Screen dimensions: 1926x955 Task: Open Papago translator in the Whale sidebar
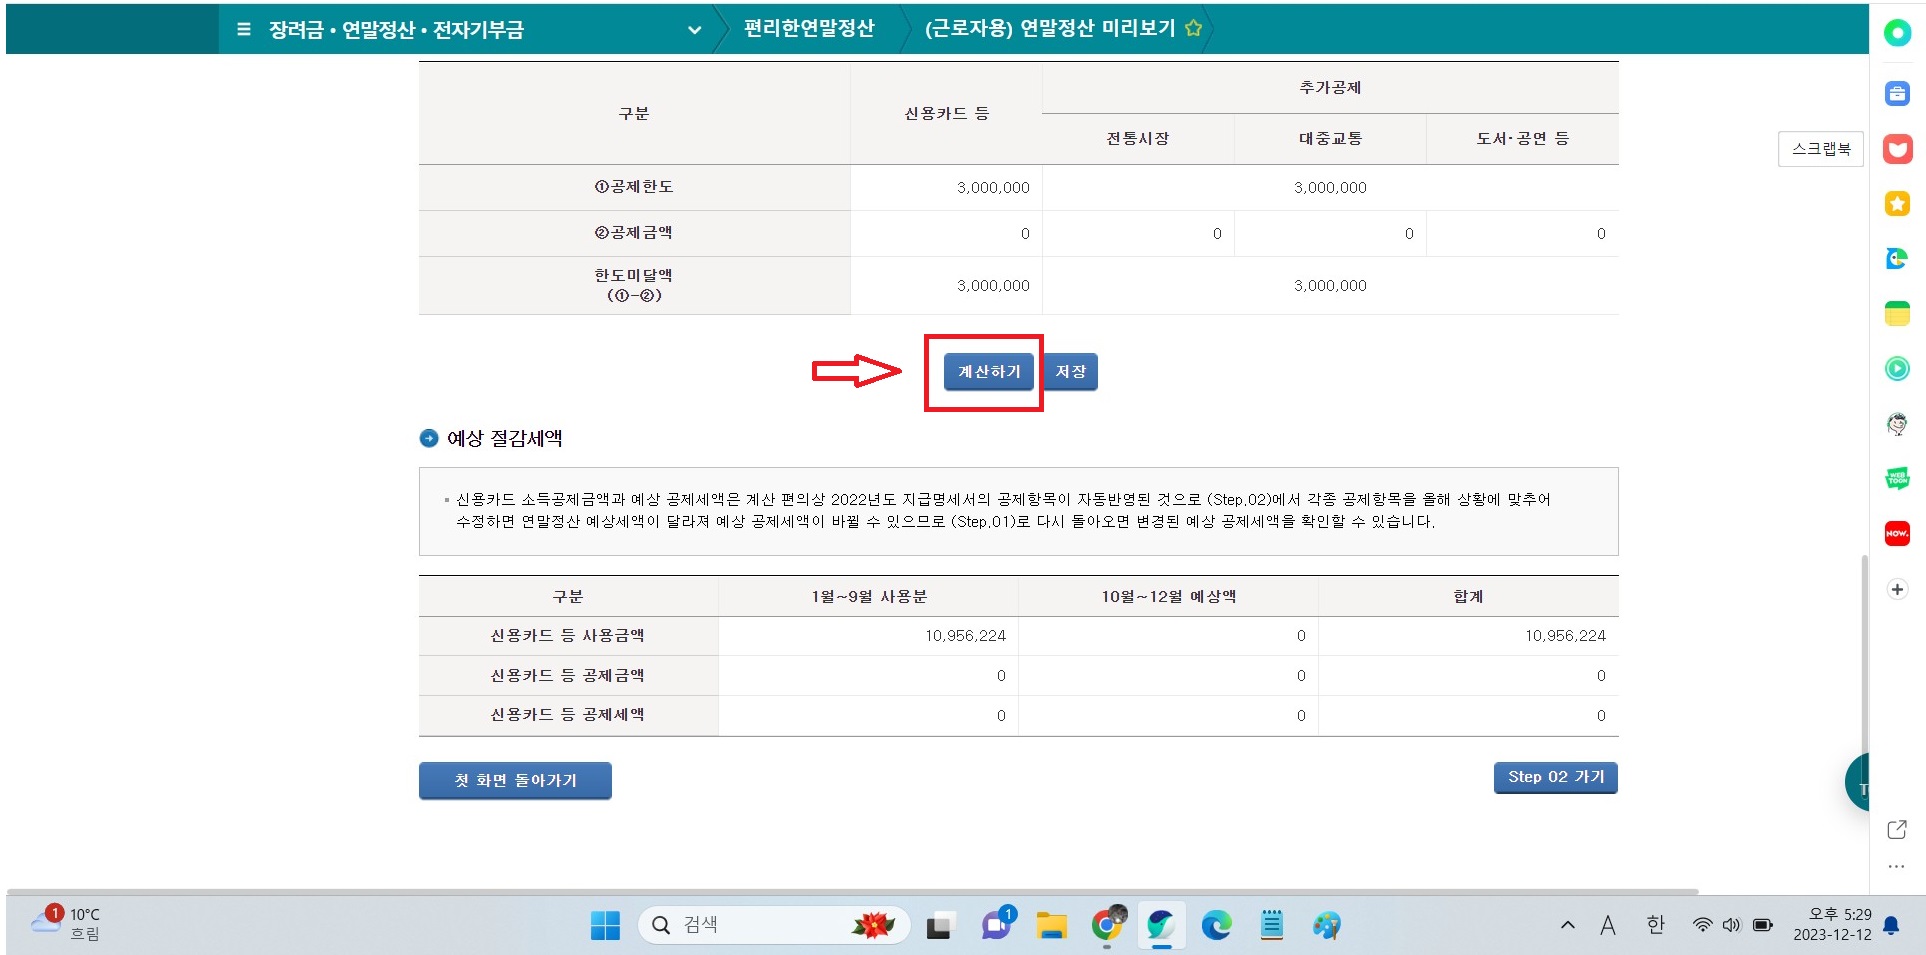tap(1897, 258)
